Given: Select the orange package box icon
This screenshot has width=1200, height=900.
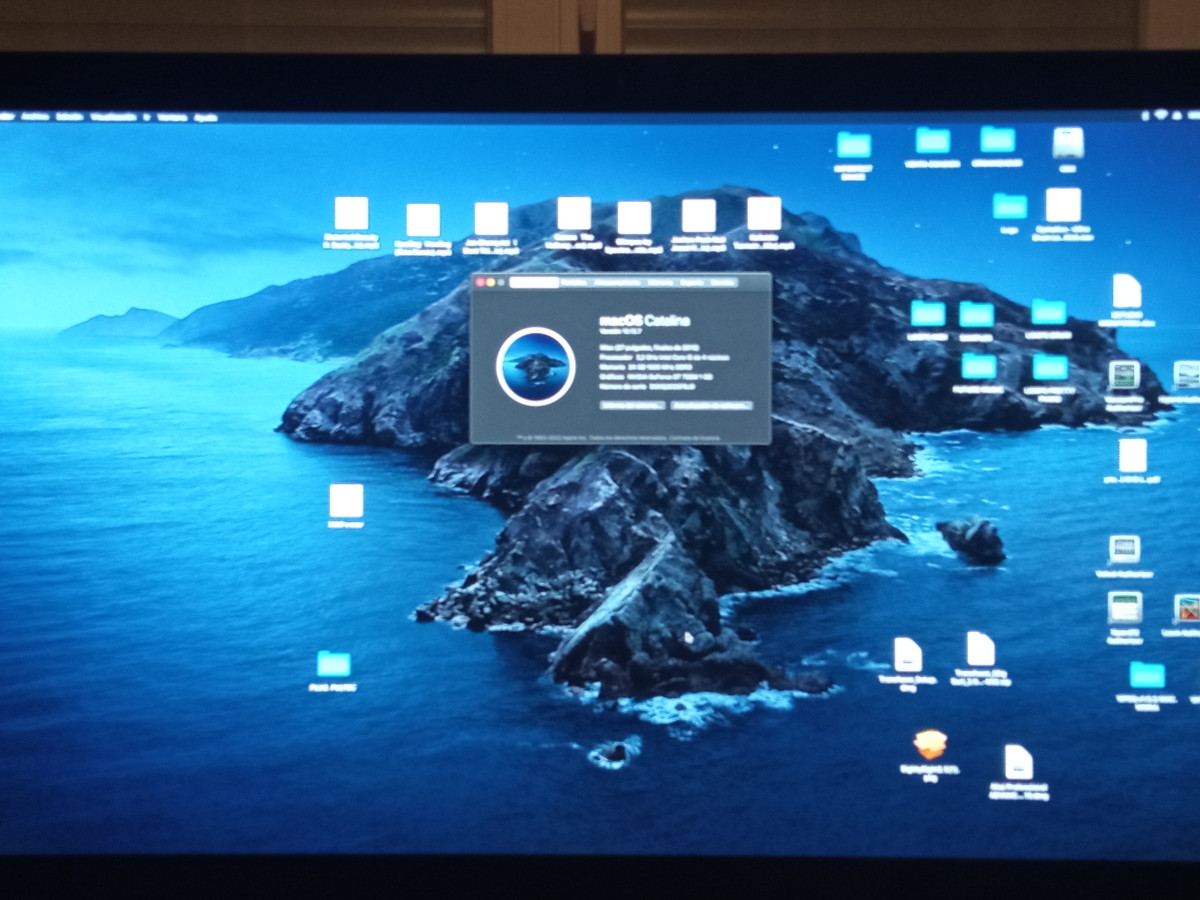Looking at the screenshot, I should (930, 745).
